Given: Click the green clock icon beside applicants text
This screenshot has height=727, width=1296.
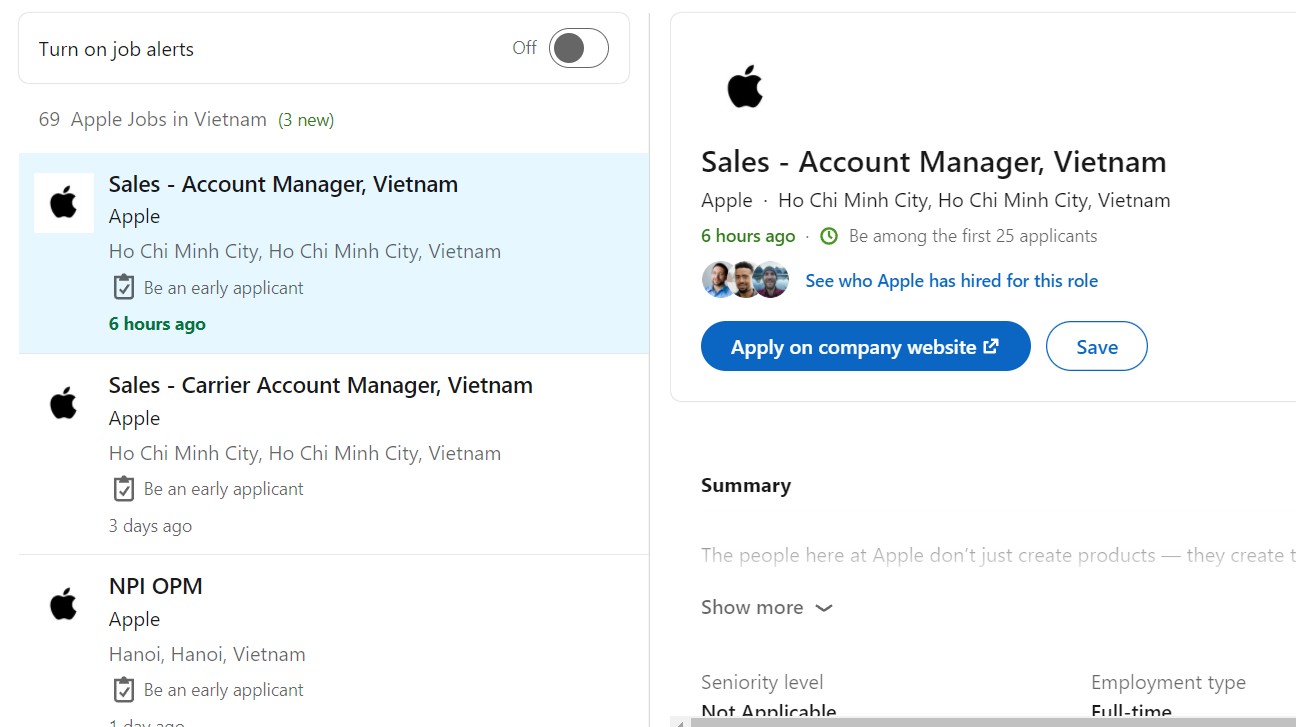Looking at the screenshot, I should (828, 236).
